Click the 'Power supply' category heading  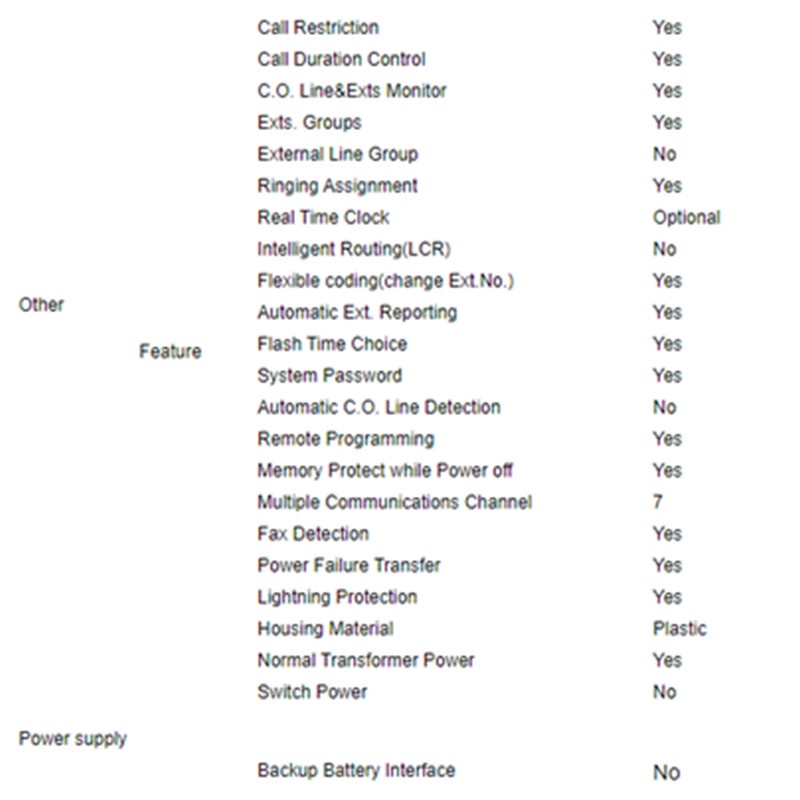pyautogui.click(x=73, y=740)
